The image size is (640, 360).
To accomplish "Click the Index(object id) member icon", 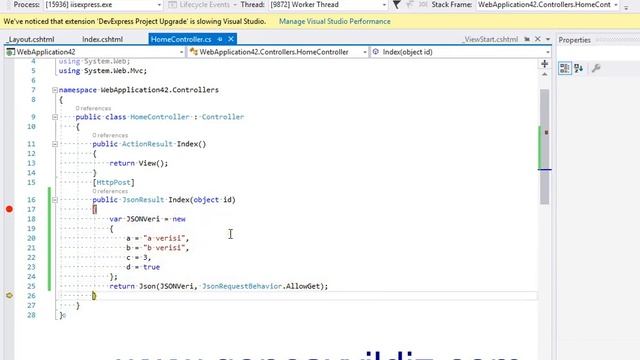I will (x=376, y=52).
